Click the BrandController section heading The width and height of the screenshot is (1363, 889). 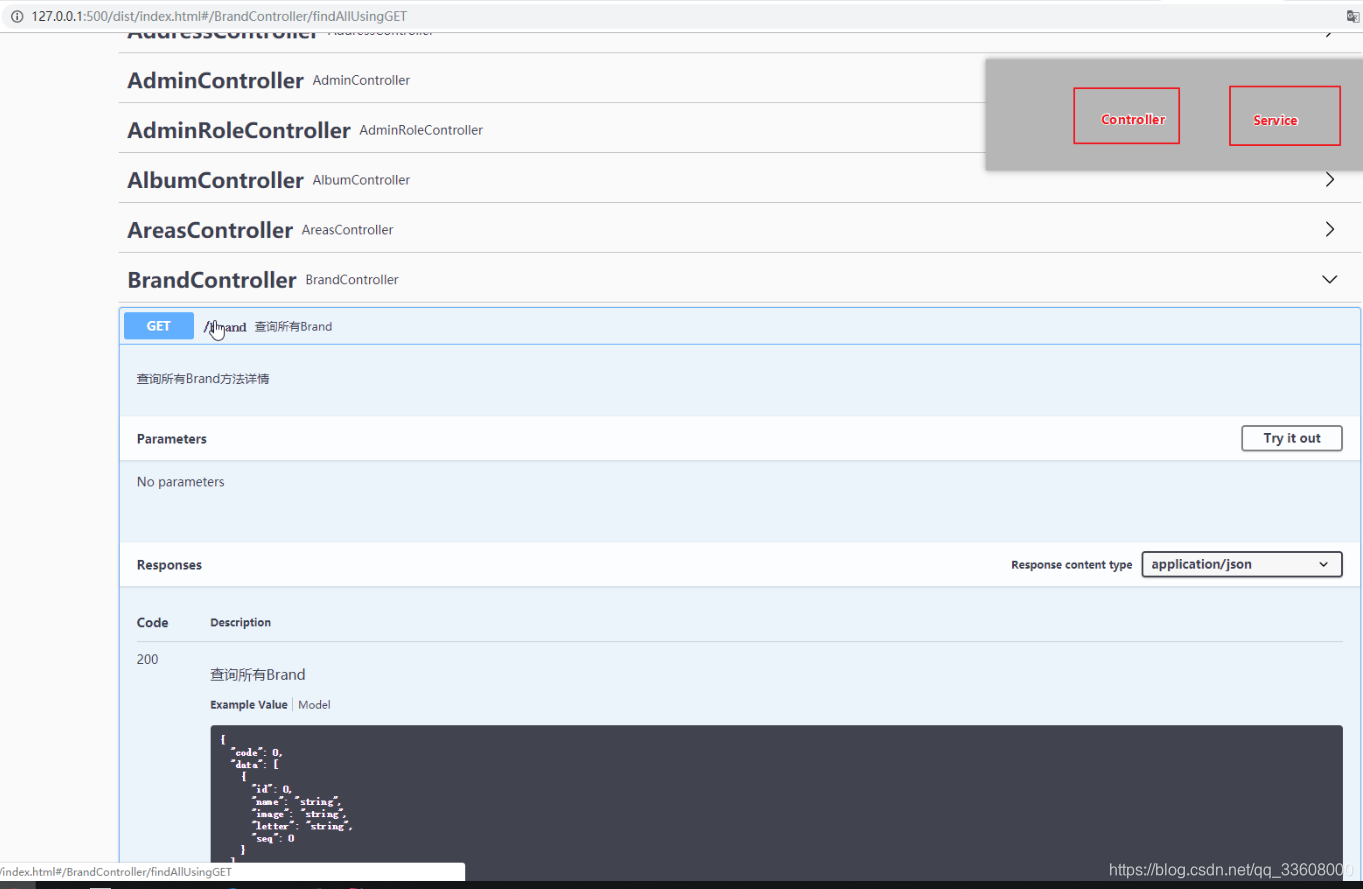pyautogui.click(x=212, y=280)
